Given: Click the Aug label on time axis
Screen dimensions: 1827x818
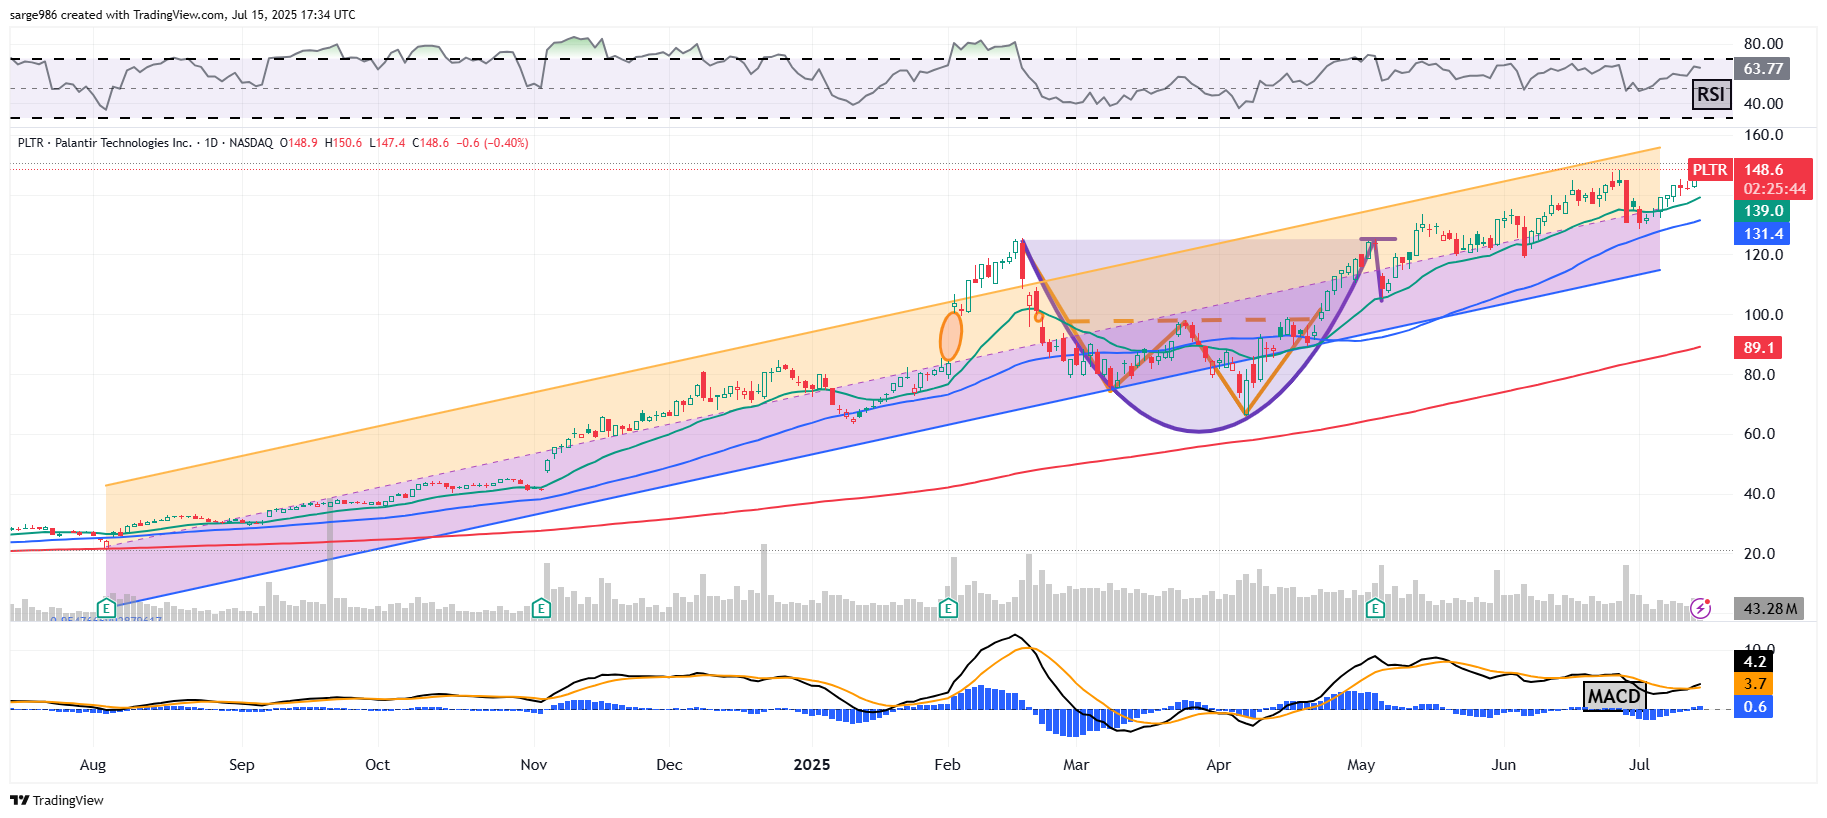Looking at the screenshot, I should (x=93, y=765).
